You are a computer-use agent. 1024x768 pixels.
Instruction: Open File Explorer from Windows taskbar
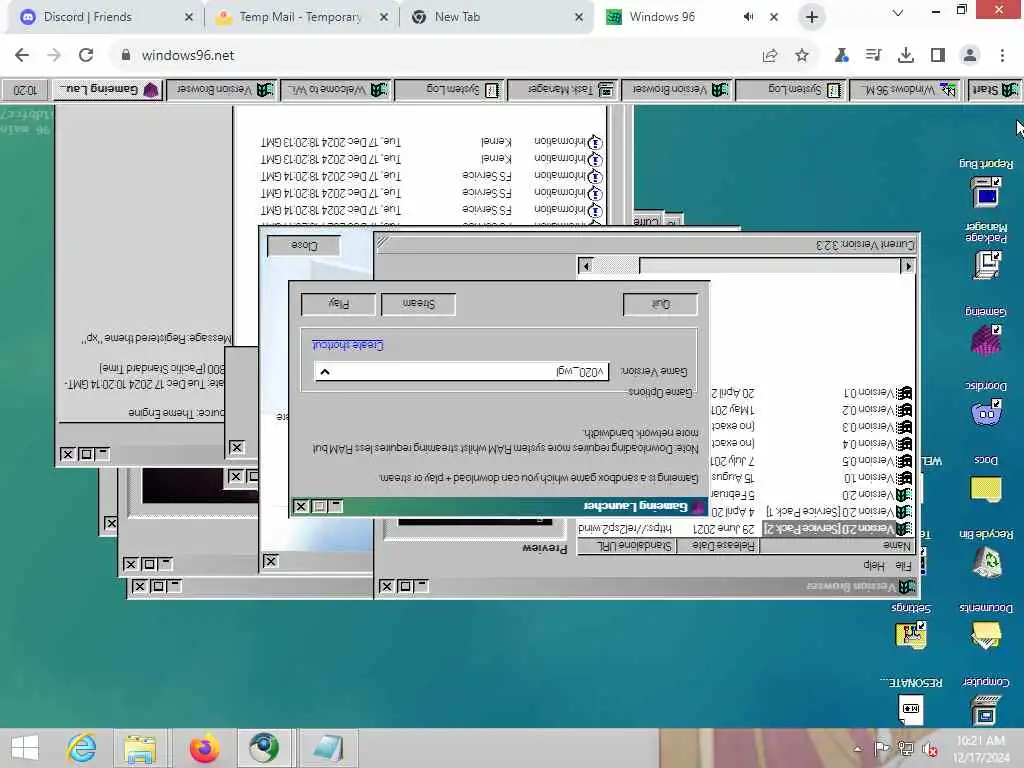[x=140, y=748]
